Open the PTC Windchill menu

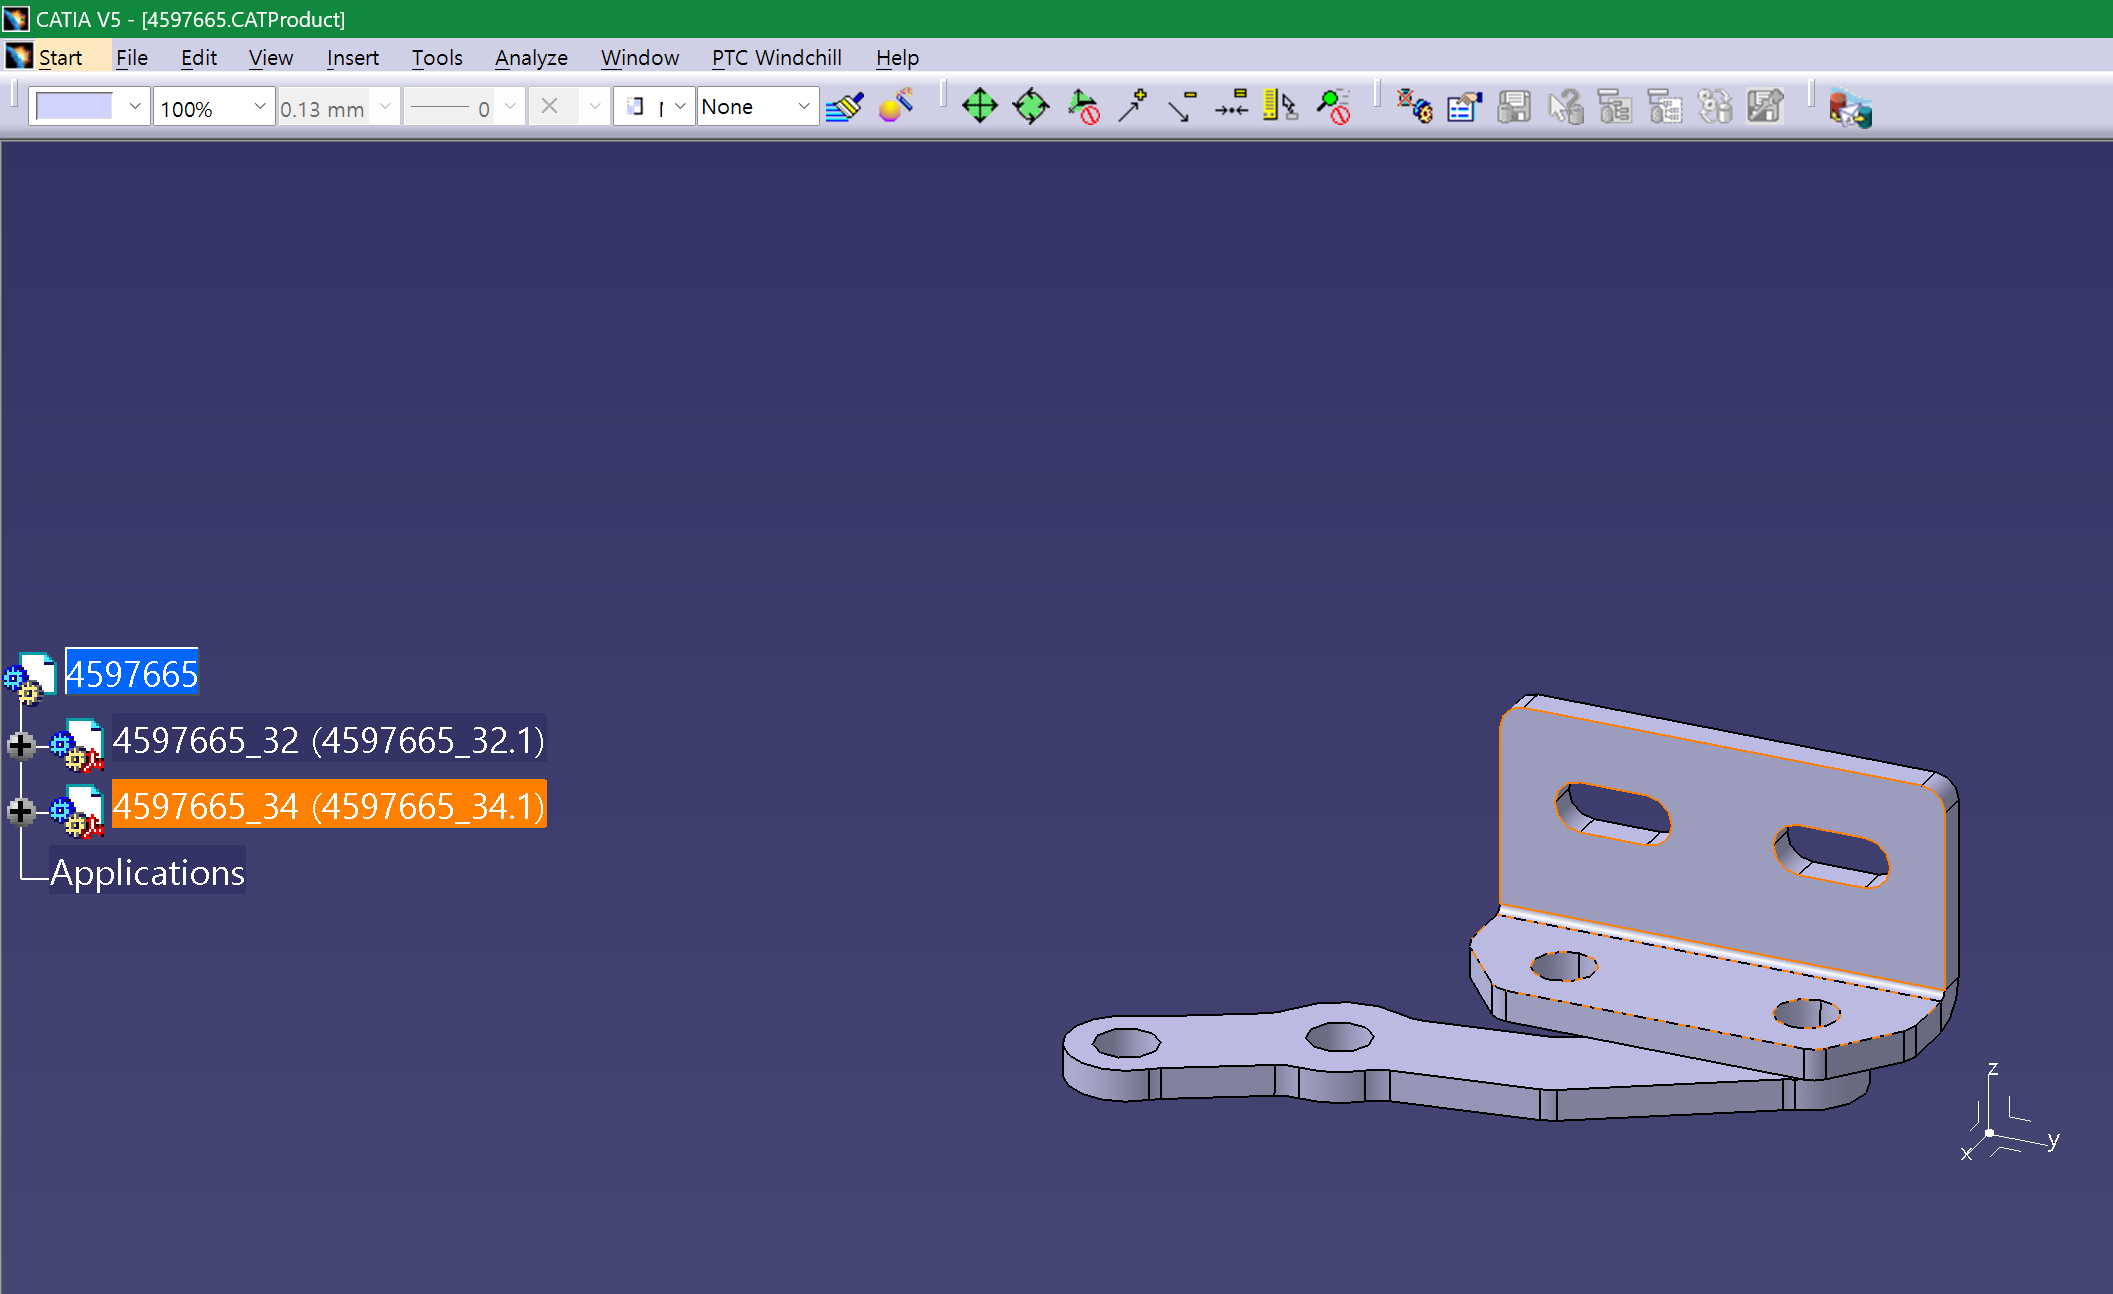coord(776,58)
